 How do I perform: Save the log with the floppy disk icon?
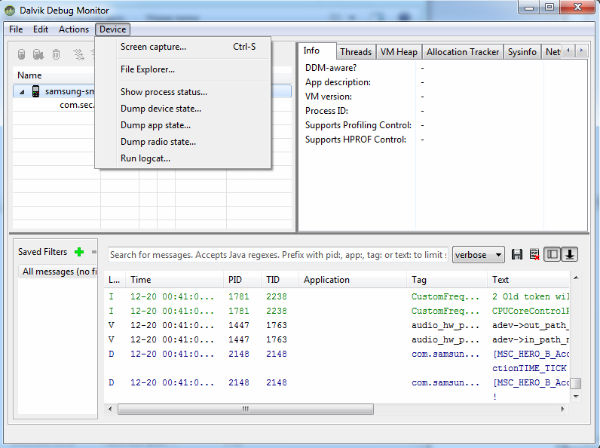click(x=517, y=254)
